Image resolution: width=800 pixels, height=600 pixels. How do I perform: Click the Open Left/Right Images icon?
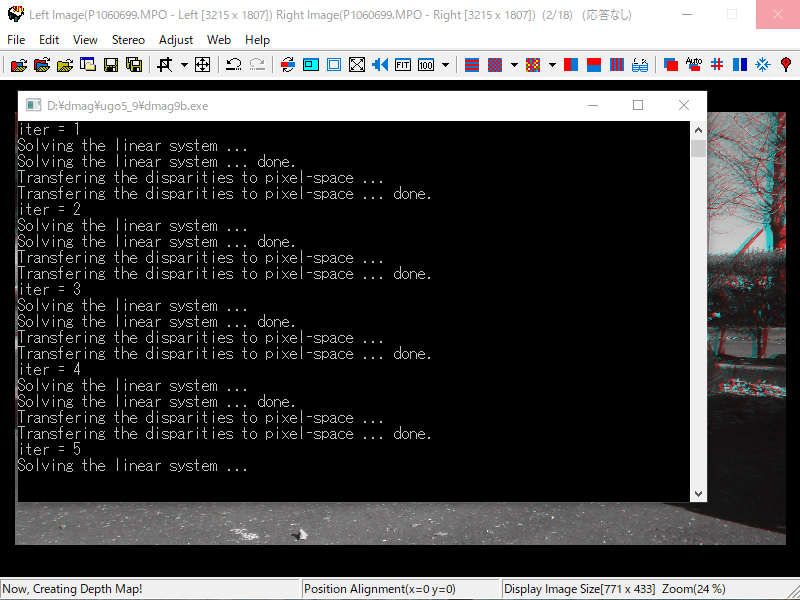(x=42, y=65)
